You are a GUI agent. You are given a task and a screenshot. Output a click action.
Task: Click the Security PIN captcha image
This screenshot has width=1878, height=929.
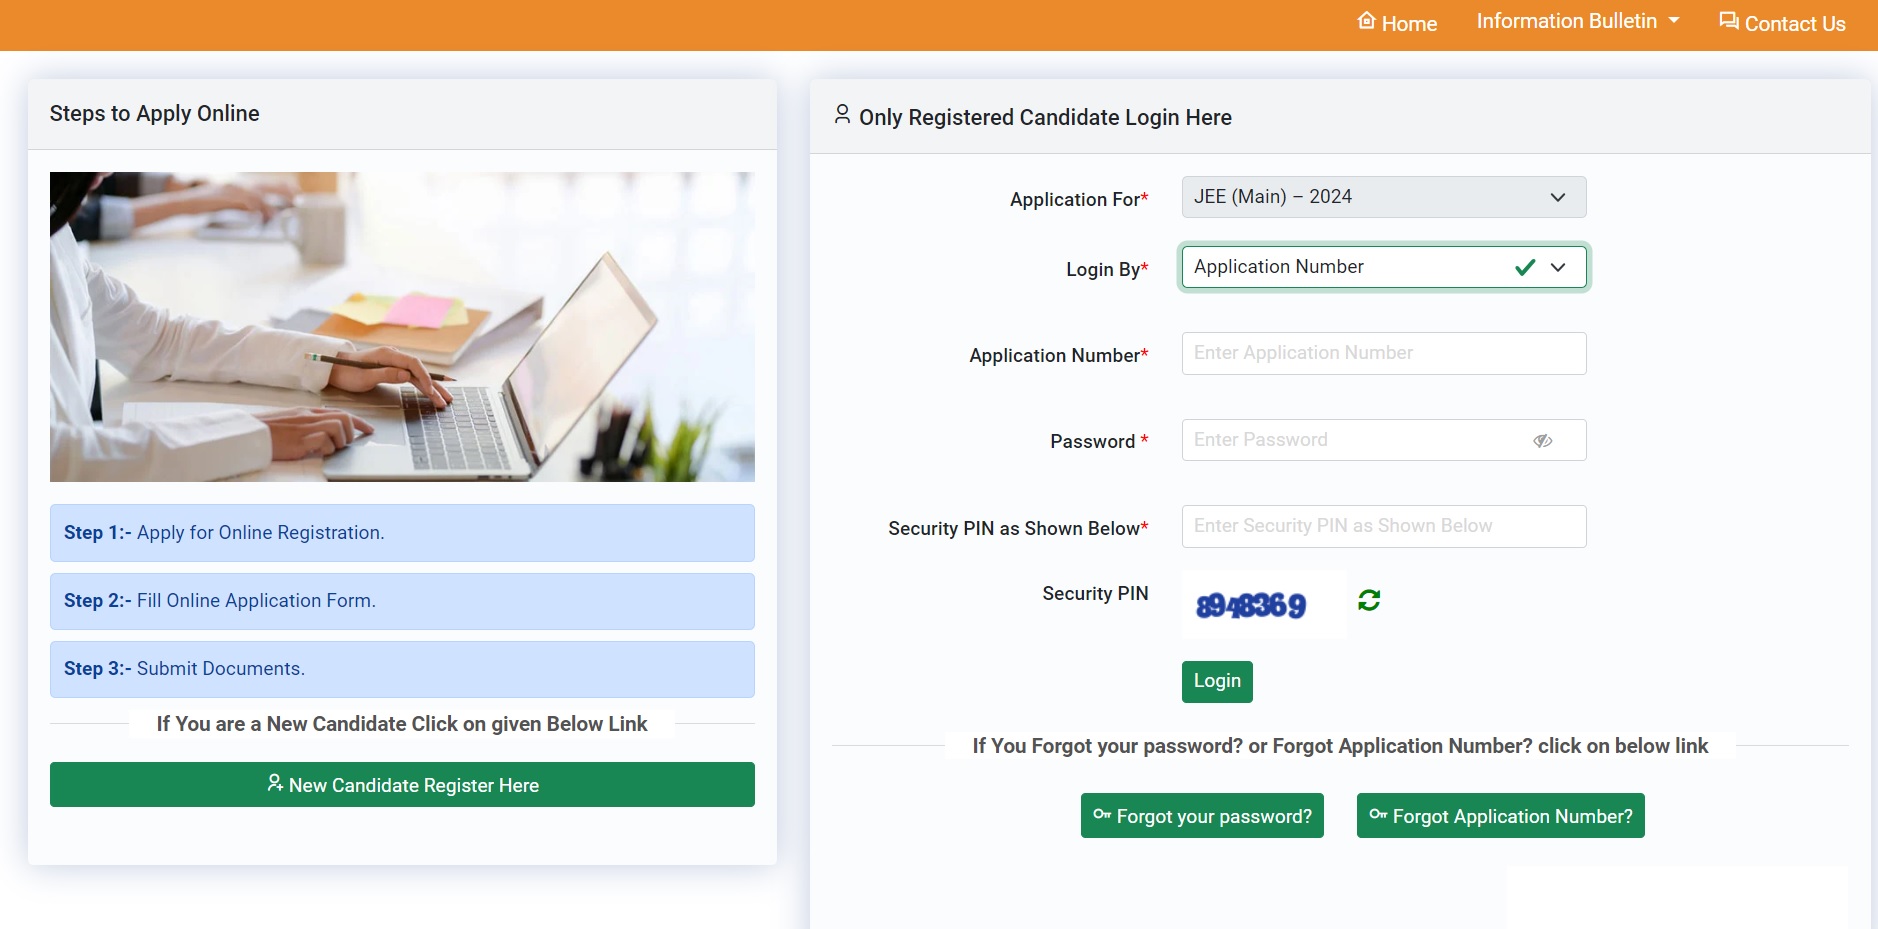[1252, 605]
